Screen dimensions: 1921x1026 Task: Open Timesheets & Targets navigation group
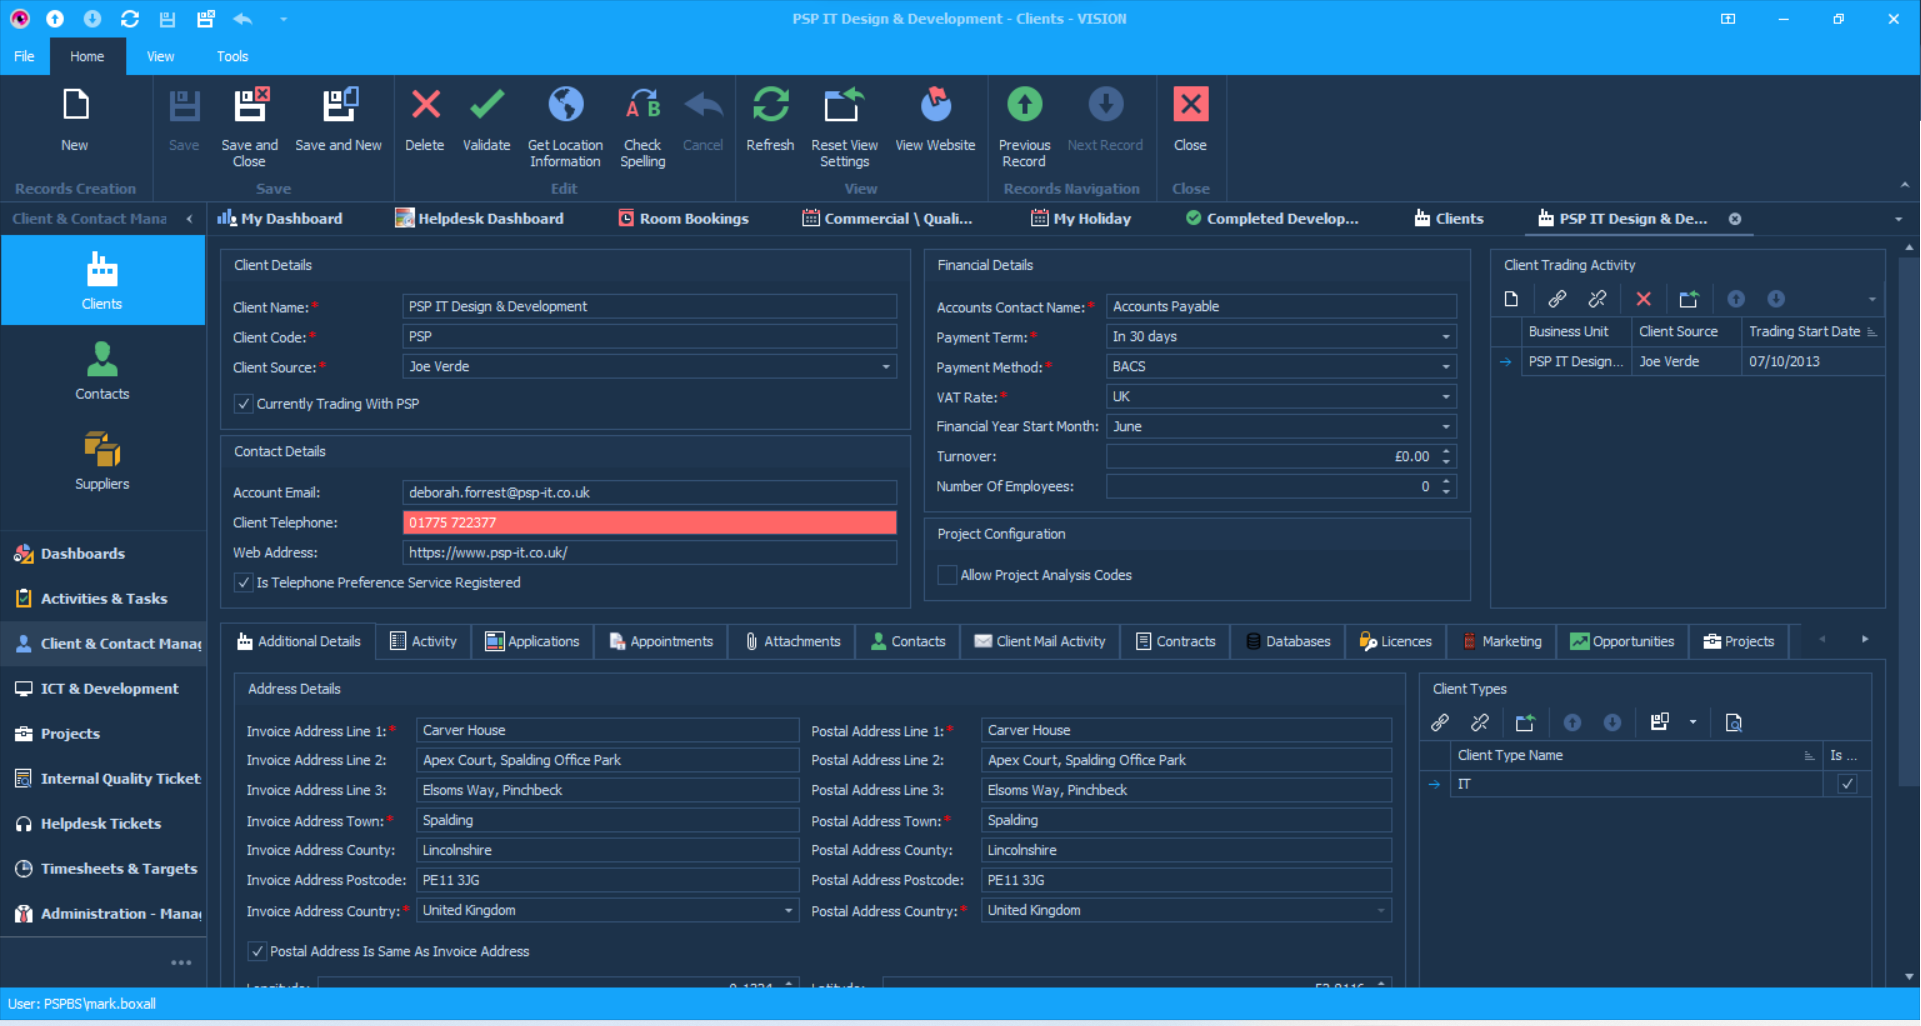pos(102,868)
